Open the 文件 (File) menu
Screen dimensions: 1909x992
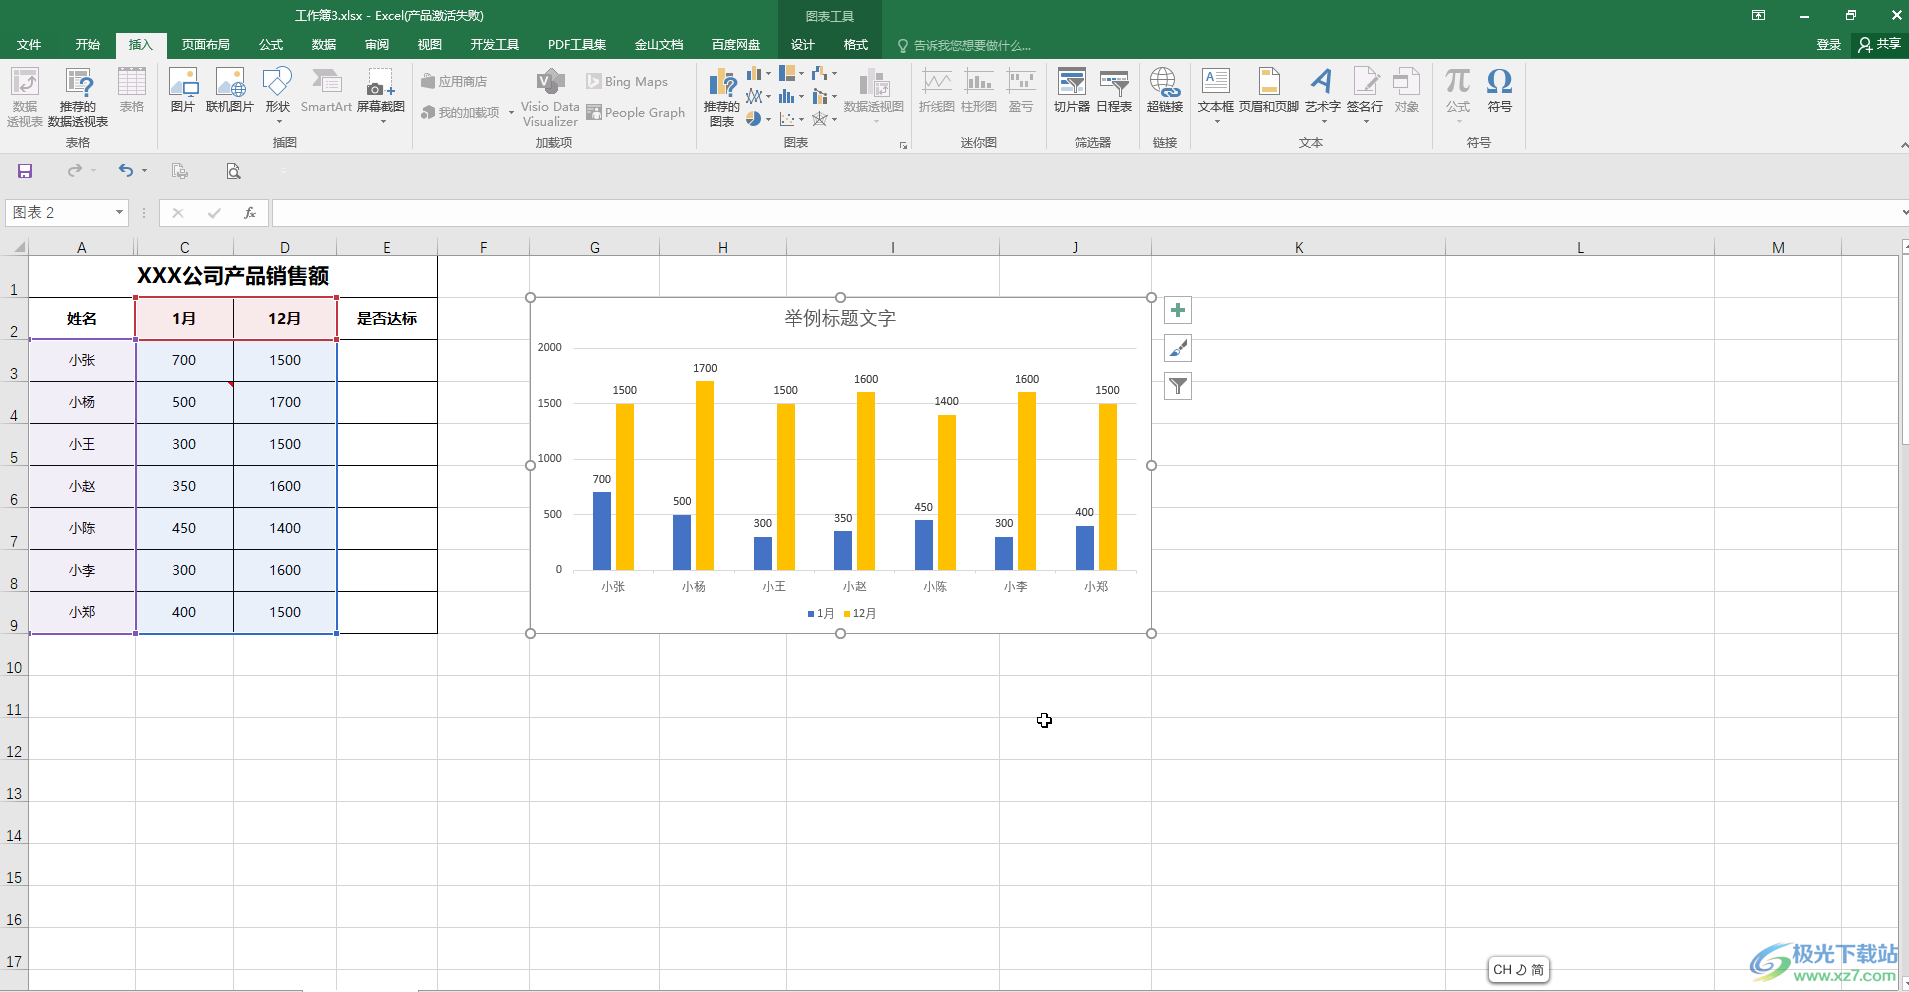[x=29, y=45]
